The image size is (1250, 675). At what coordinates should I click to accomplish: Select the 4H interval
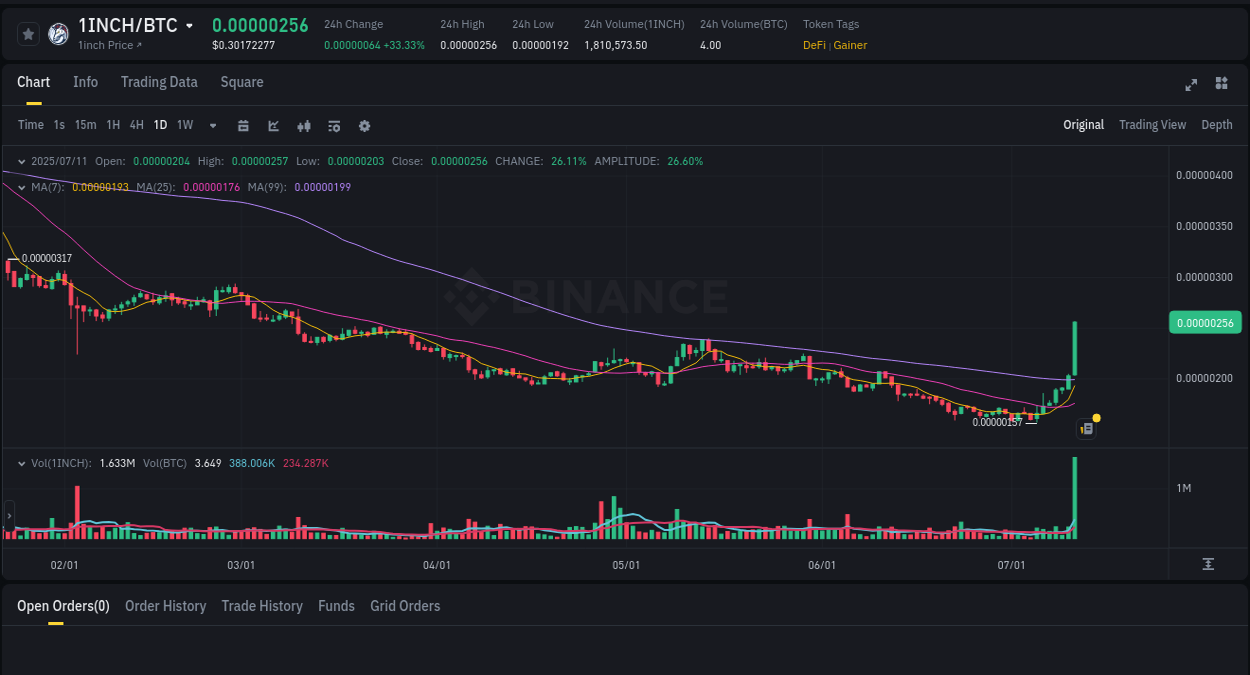137,125
